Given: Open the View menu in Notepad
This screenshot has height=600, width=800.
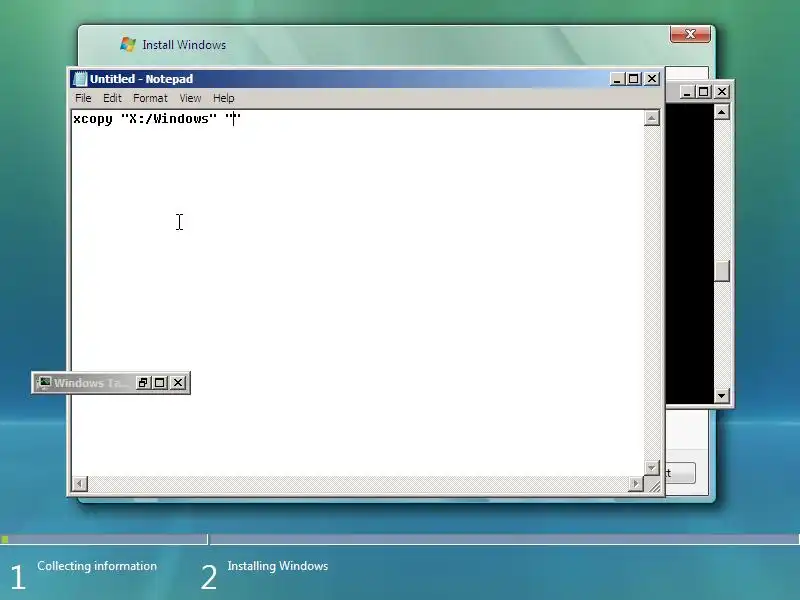Looking at the screenshot, I should [190, 98].
